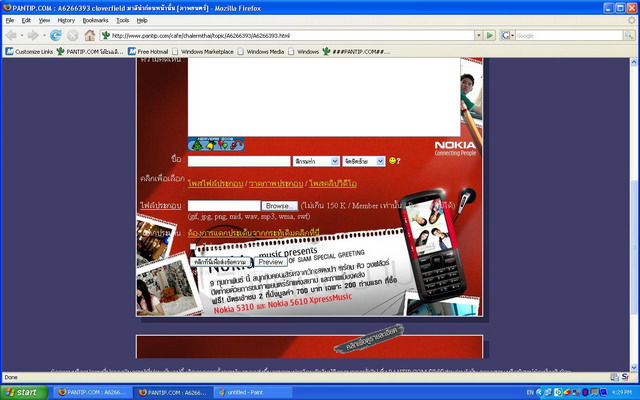Click the last orange link on options row

coord(333,184)
